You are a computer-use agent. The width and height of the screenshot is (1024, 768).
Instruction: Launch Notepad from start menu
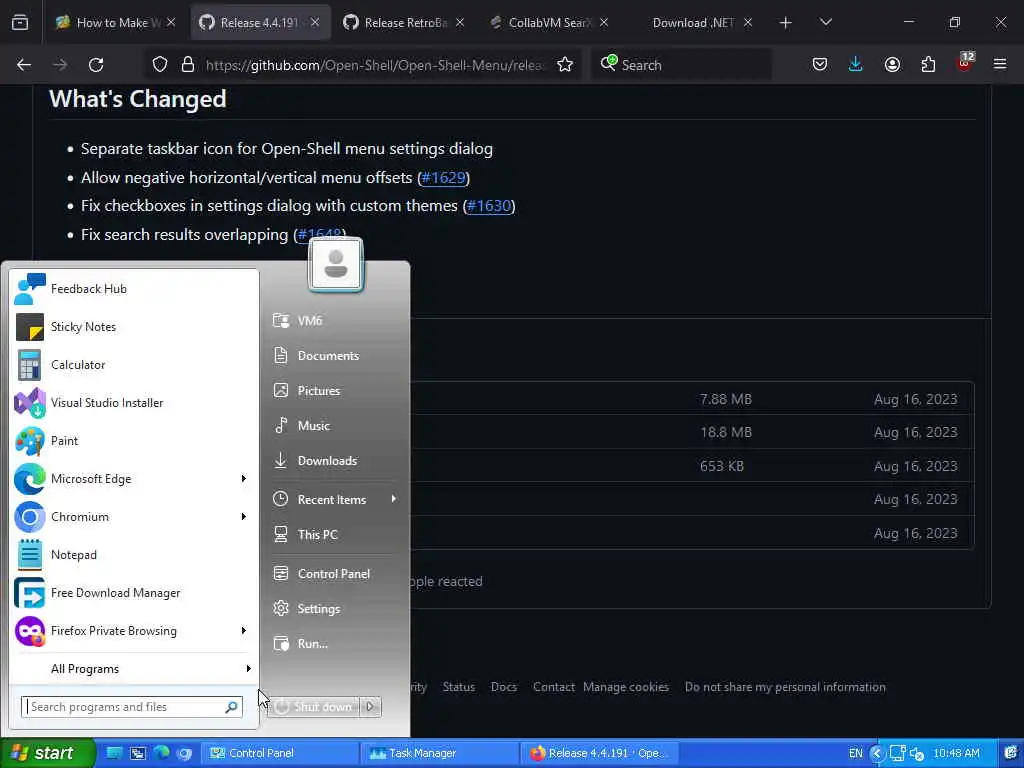(x=134, y=554)
